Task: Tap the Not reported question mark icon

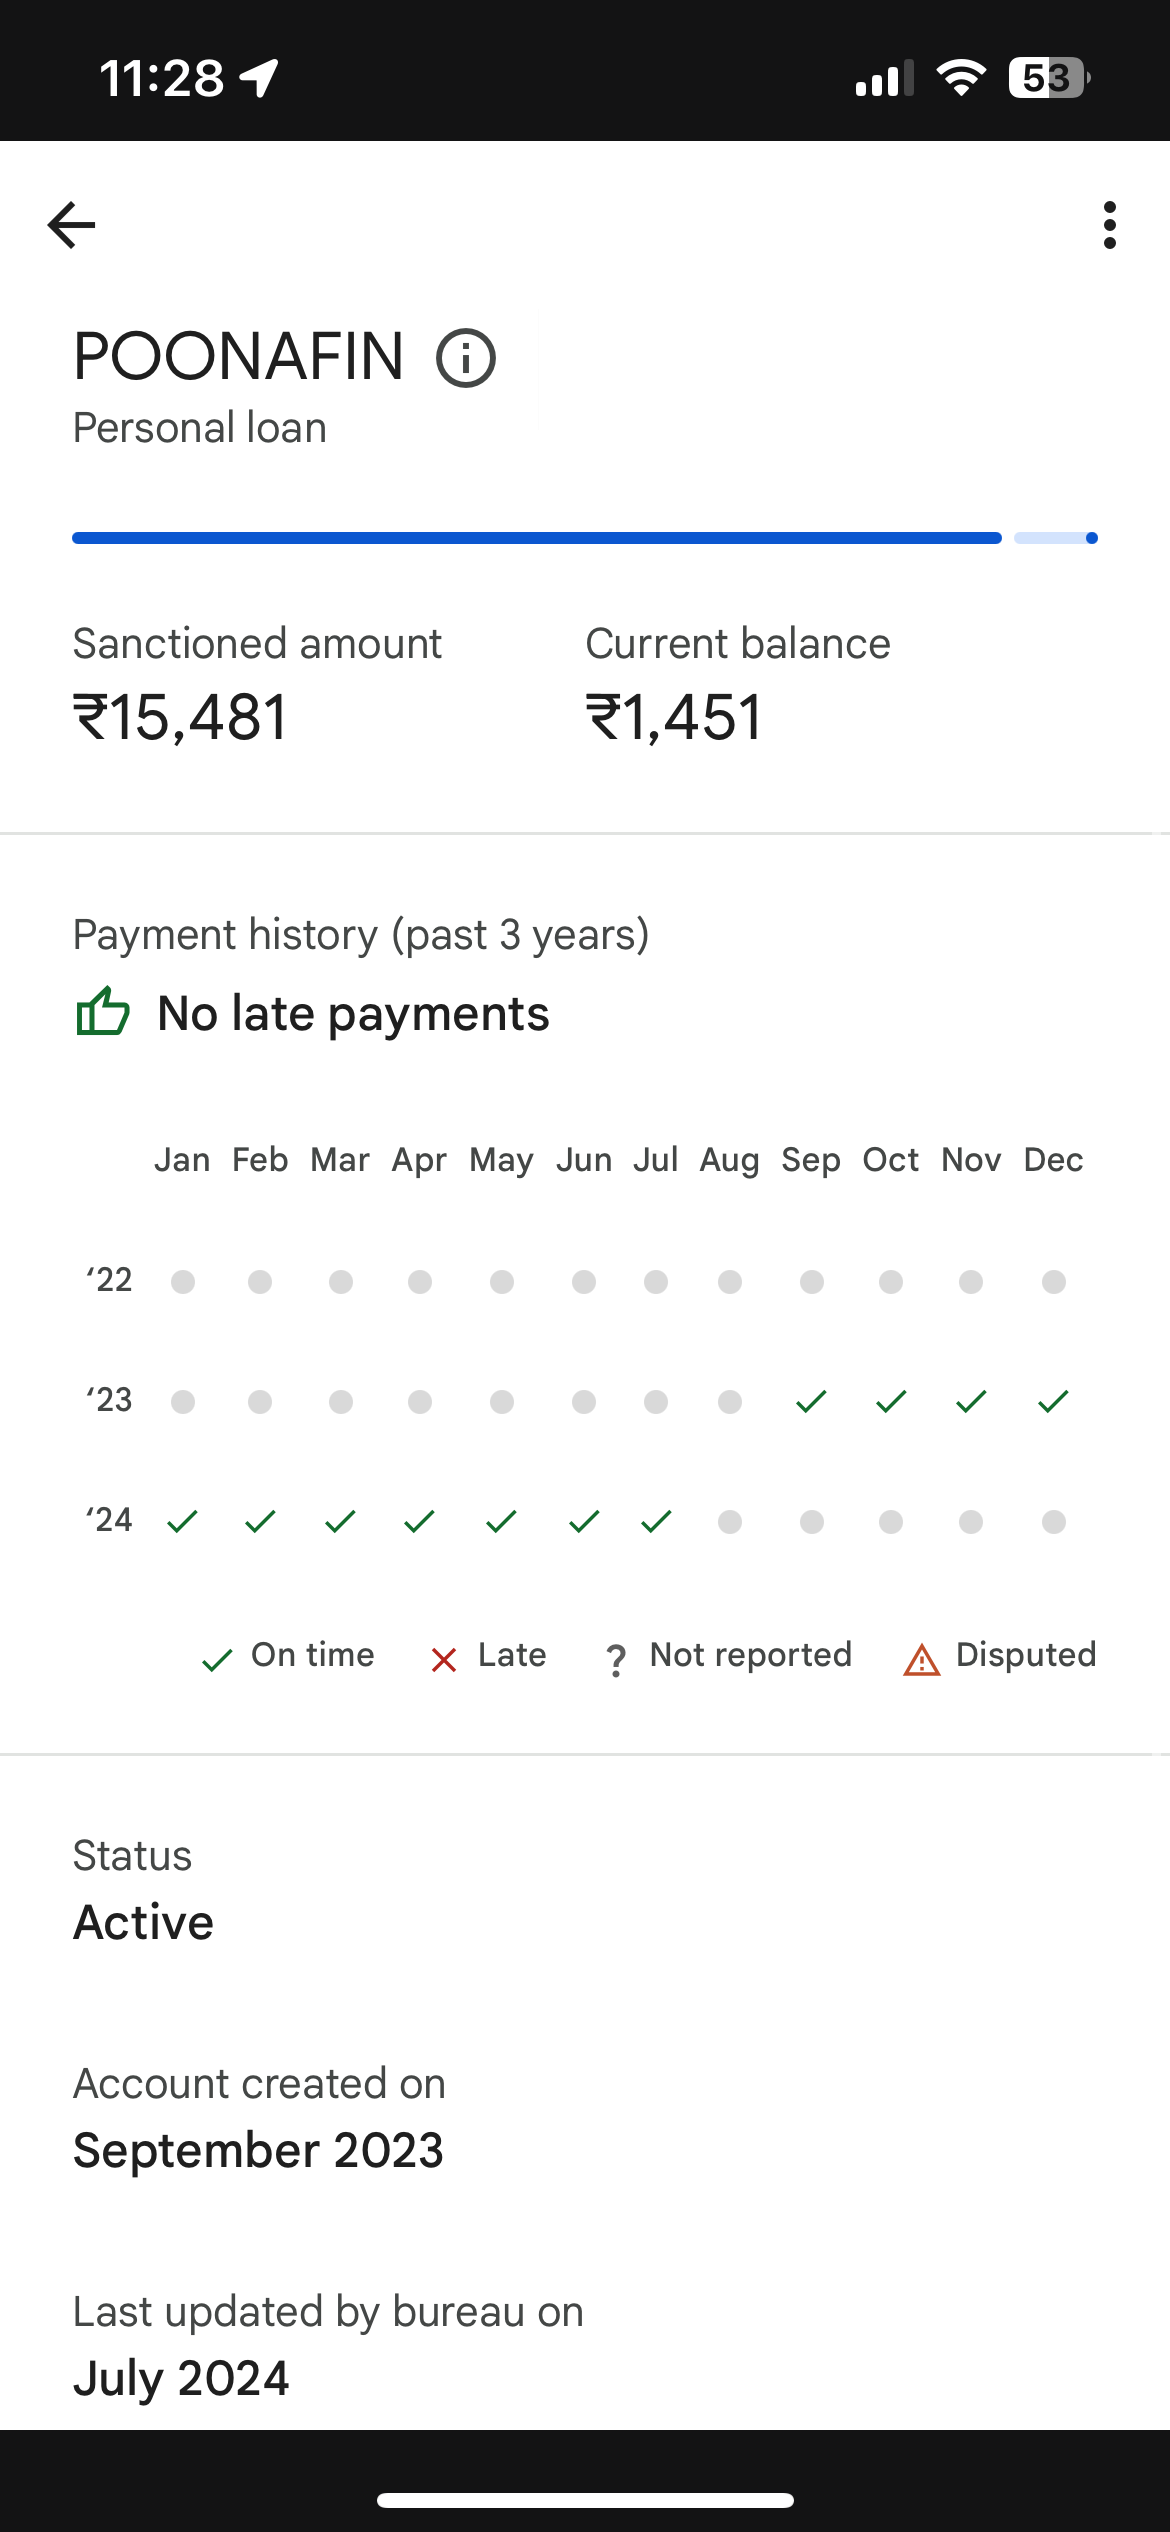Action: (x=616, y=1660)
